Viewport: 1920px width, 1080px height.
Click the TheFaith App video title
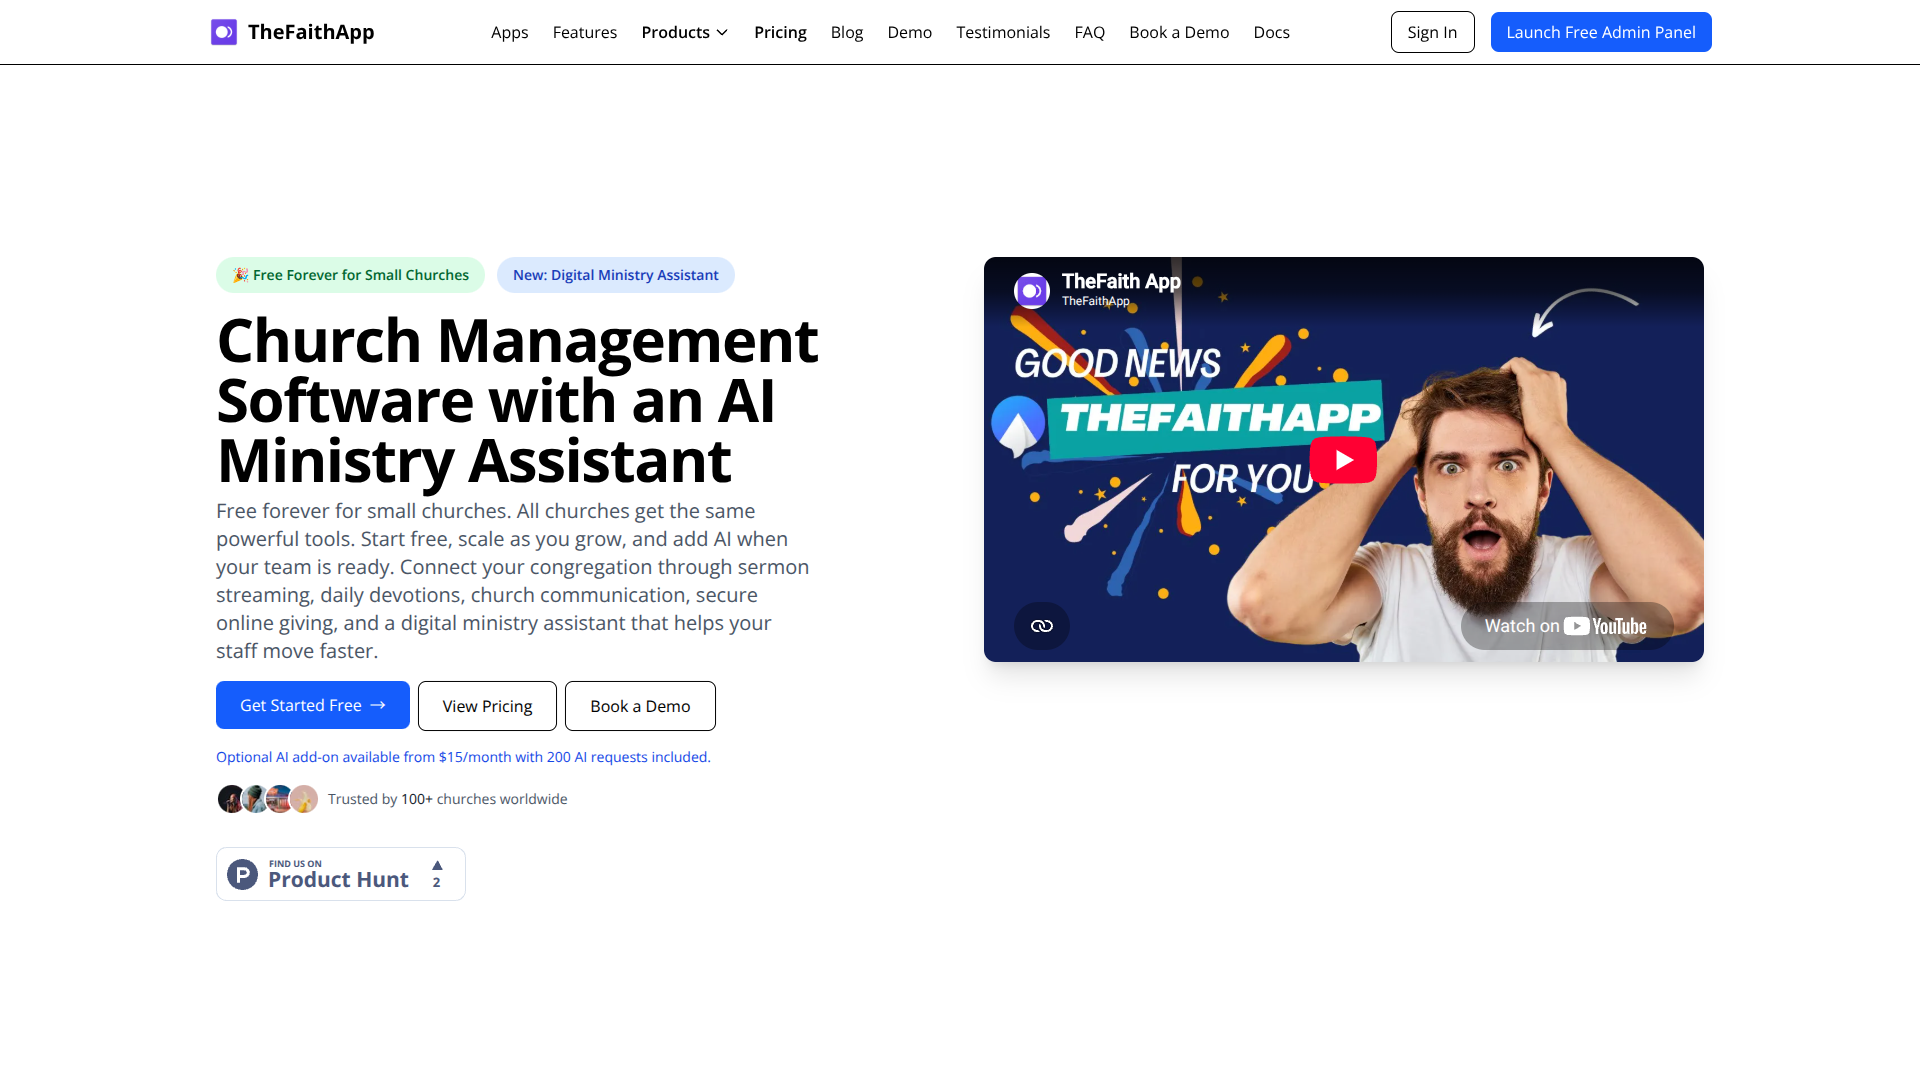point(1121,281)
